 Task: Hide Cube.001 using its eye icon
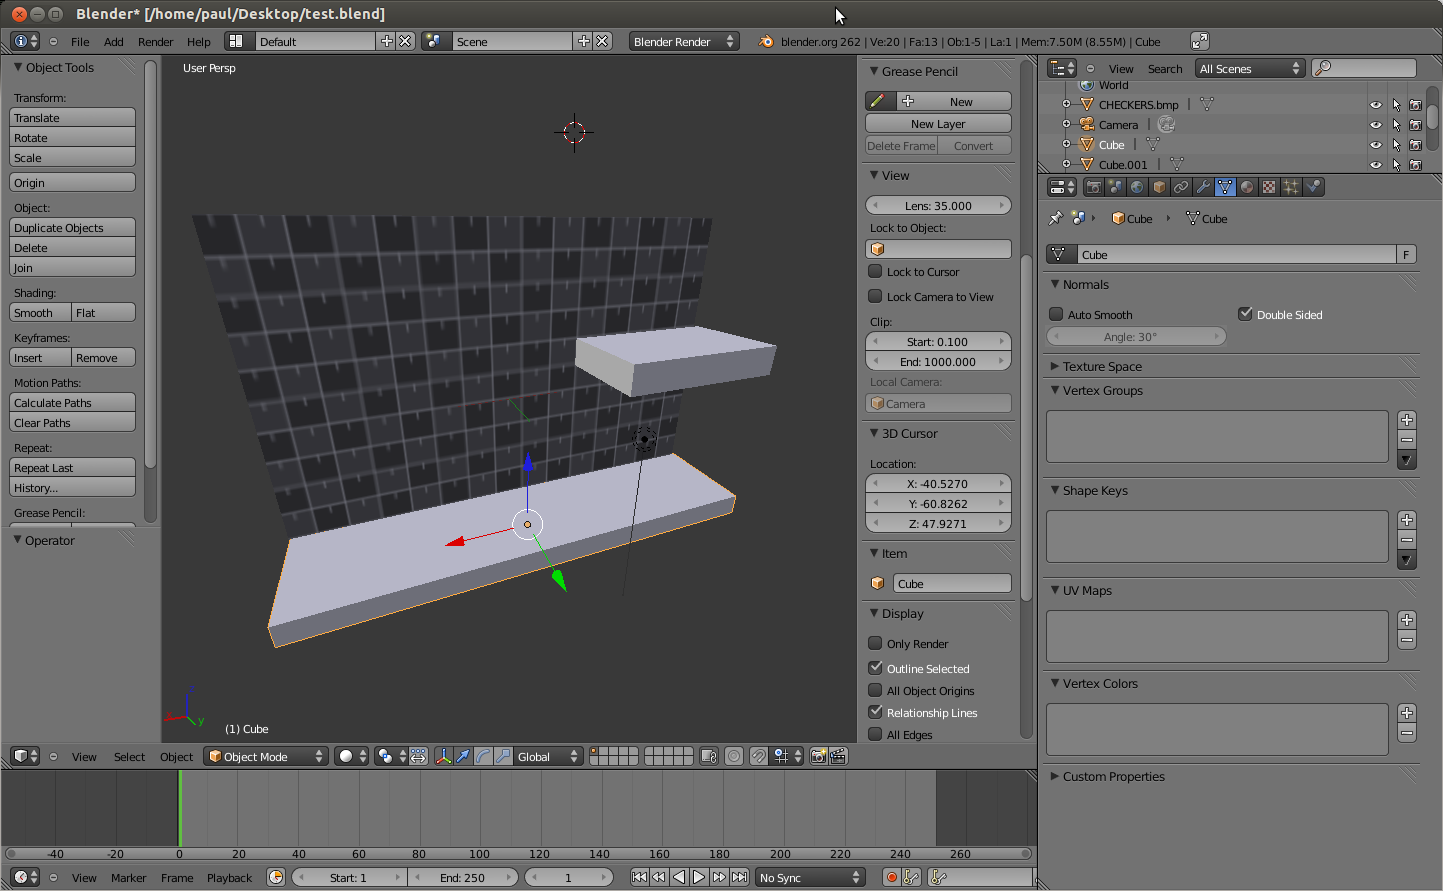point(1376,165)
